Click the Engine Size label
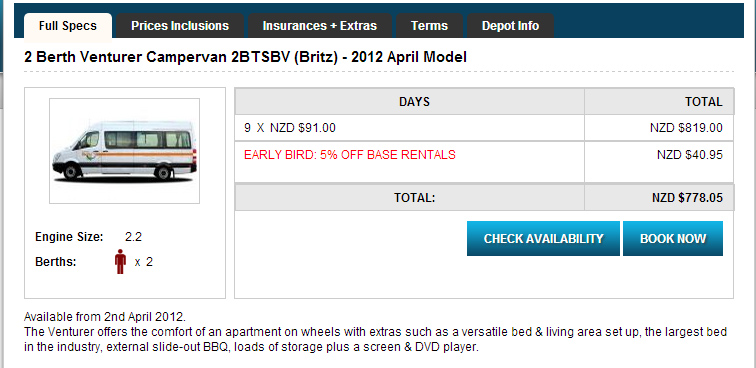Image resolution: width=756 pixels, height=368 pixels. 69,237
